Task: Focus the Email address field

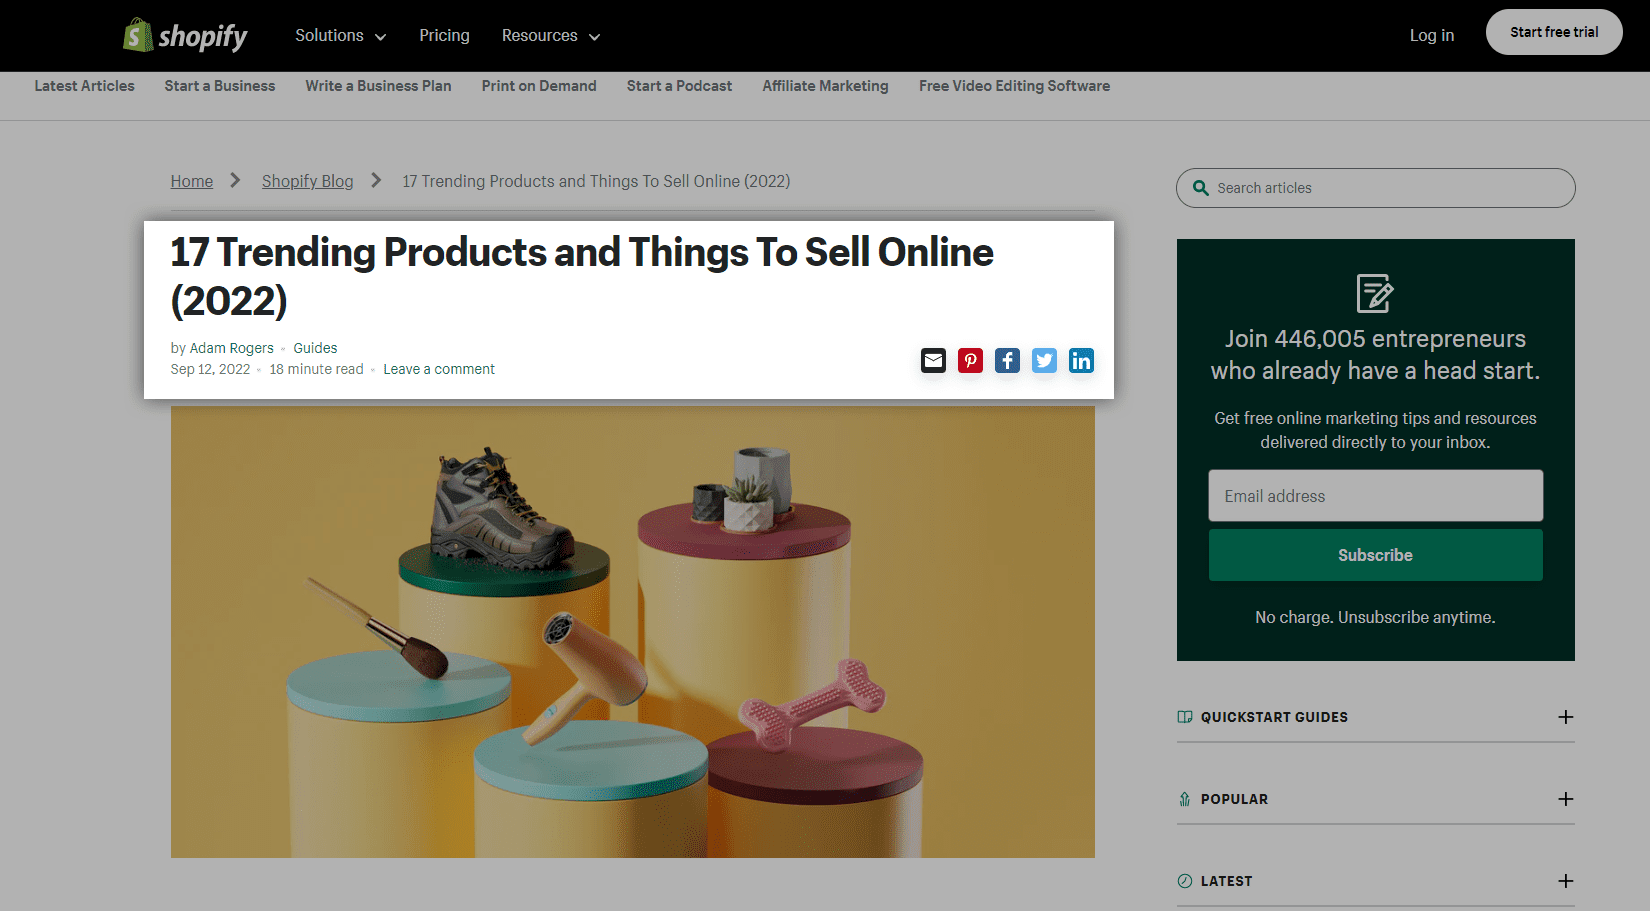Action: pos(1375,496)
